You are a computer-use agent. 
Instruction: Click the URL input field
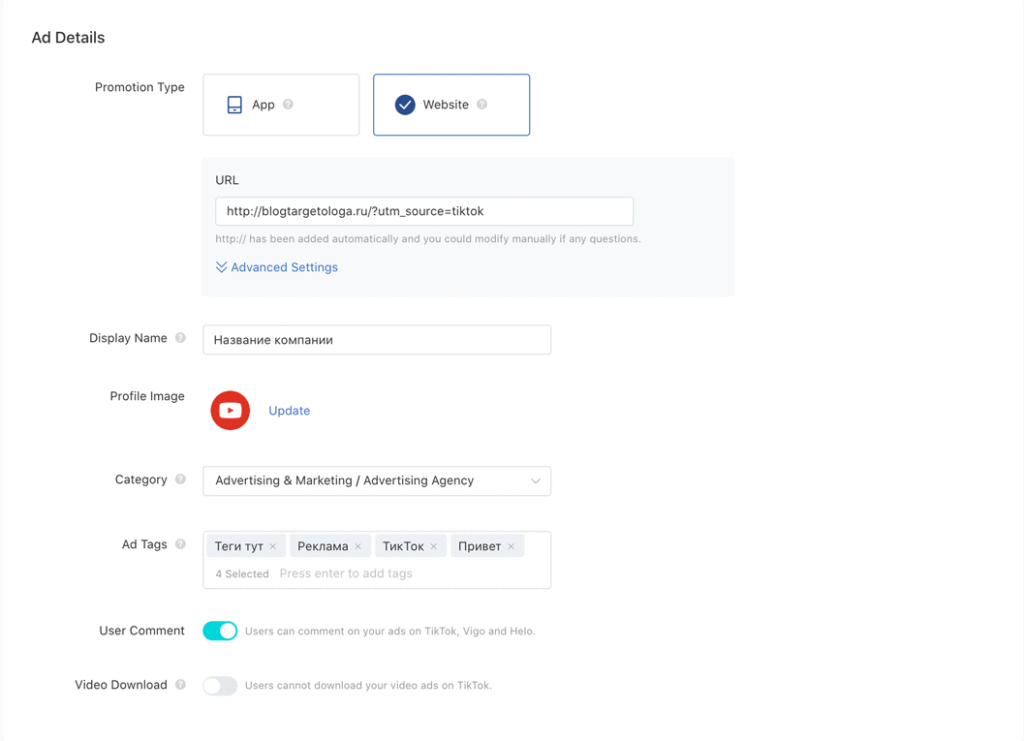[x=424, y=211]
